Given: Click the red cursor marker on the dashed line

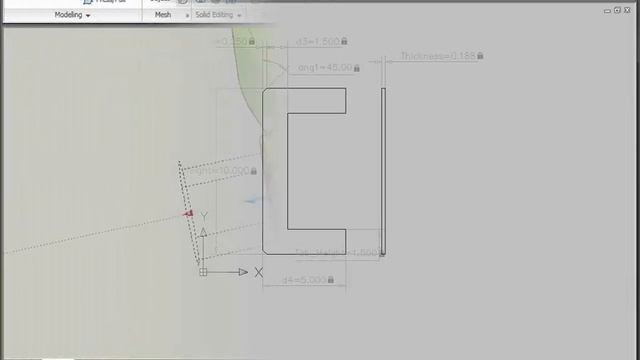Looking at the screenshot, I should [x=188, y=213].
